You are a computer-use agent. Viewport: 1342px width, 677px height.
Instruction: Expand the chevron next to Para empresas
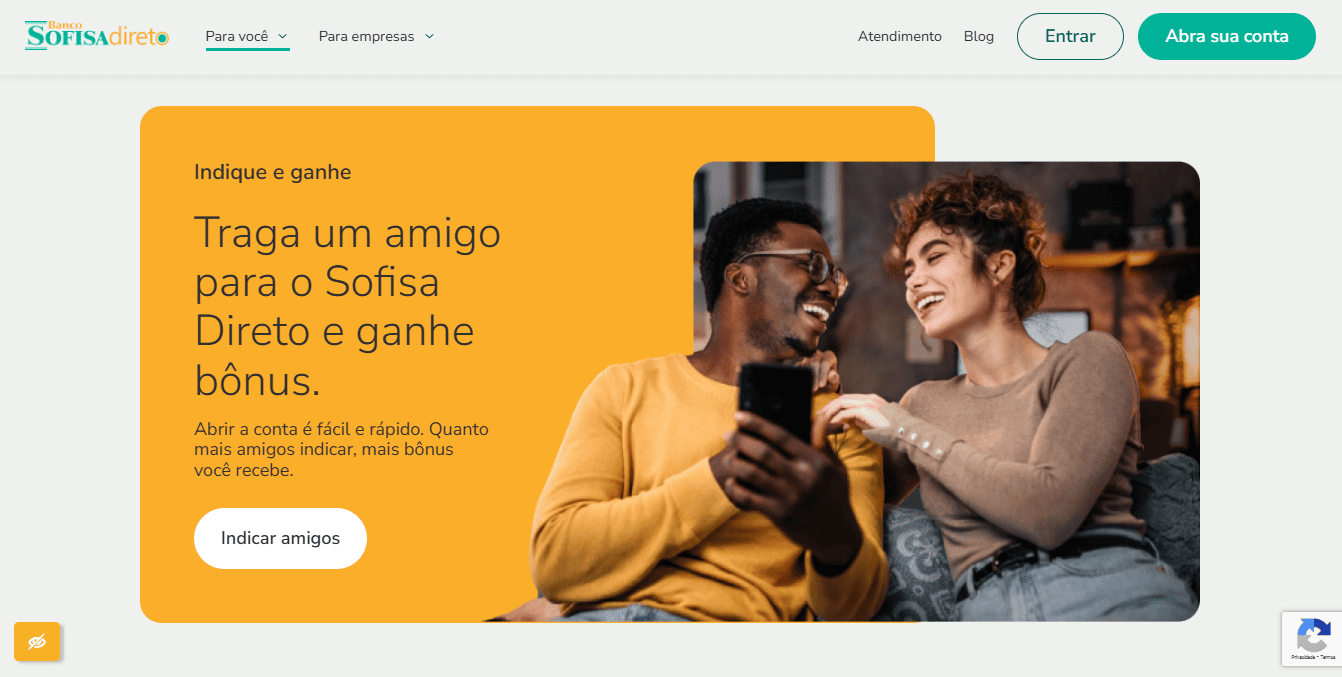429,36
